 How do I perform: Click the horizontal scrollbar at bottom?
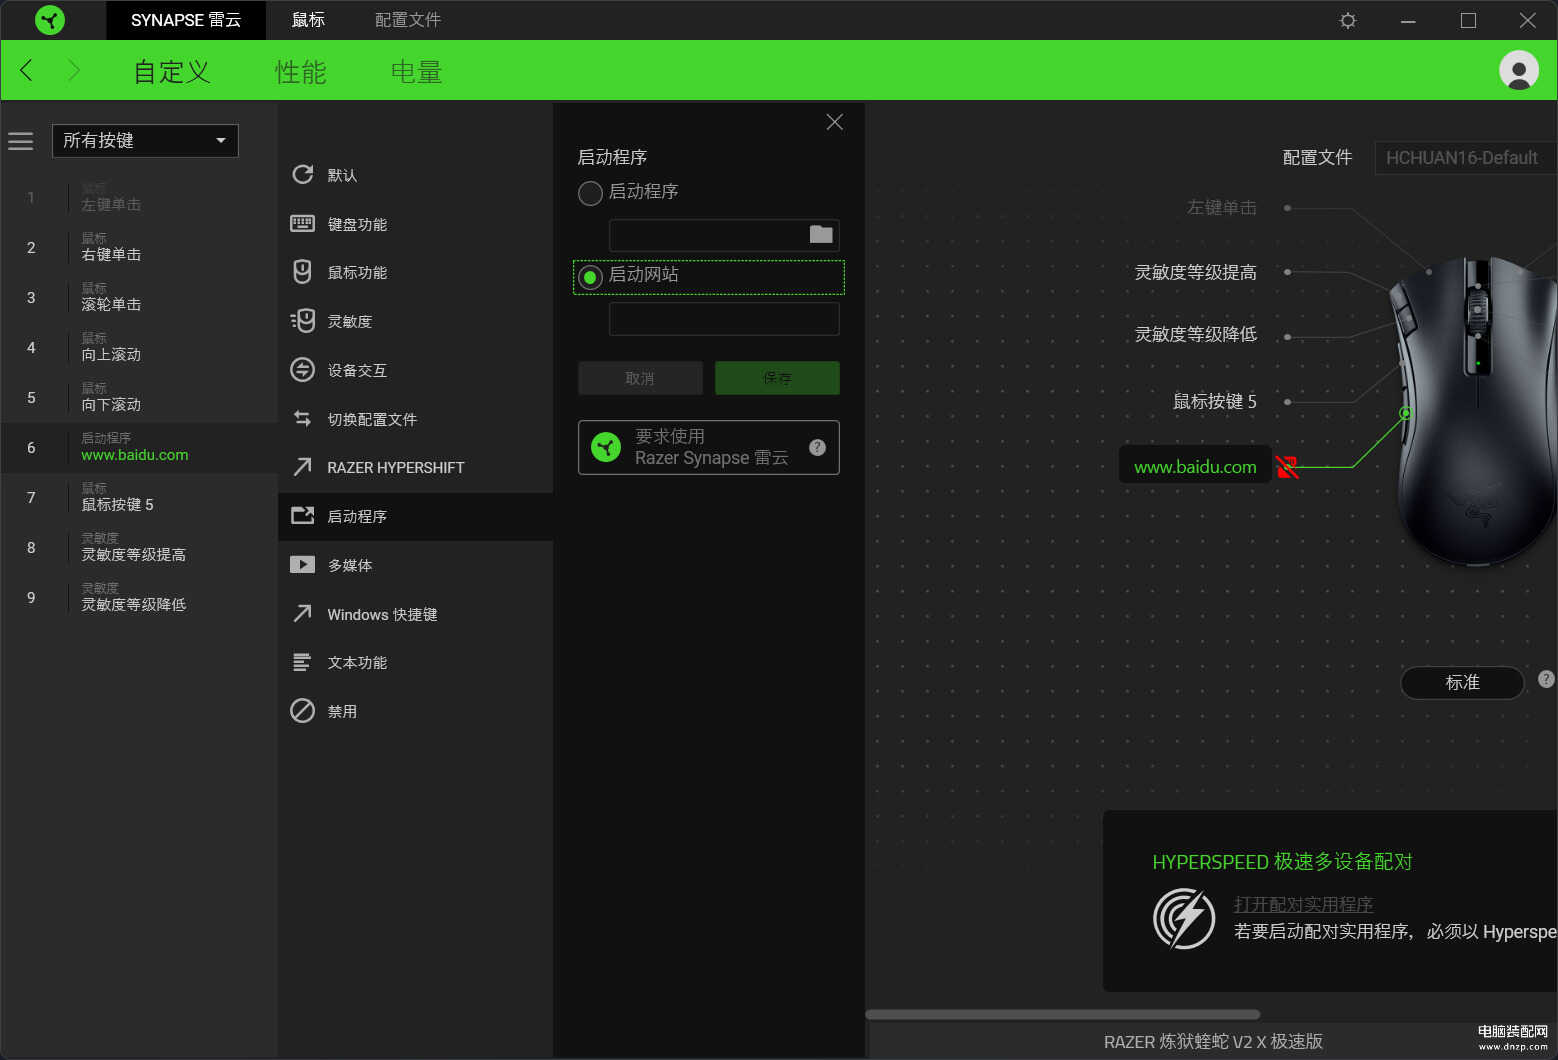tap(1062, 1014)
